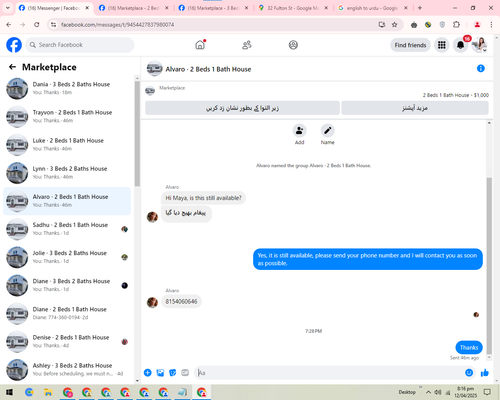Click the Add people icon

299,130
